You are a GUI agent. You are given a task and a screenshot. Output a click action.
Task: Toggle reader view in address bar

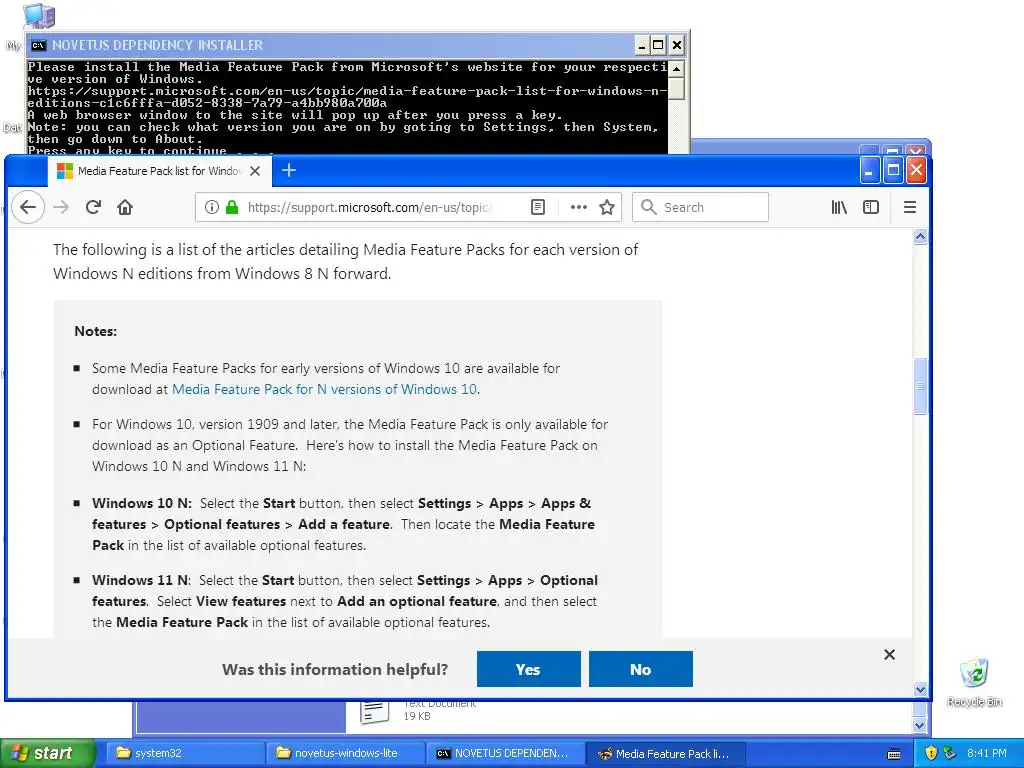tap(537, 208)
